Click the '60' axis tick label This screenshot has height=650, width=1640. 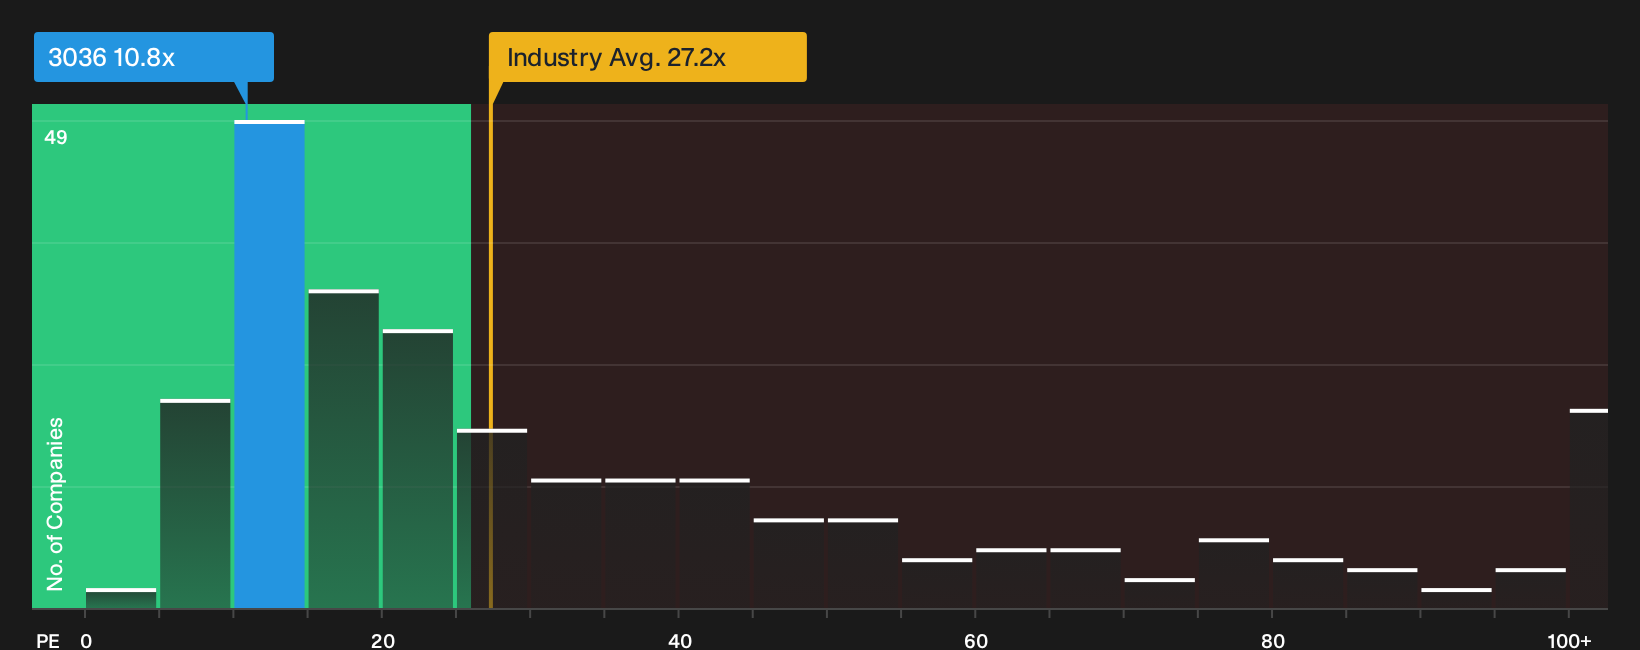[976, 640]
